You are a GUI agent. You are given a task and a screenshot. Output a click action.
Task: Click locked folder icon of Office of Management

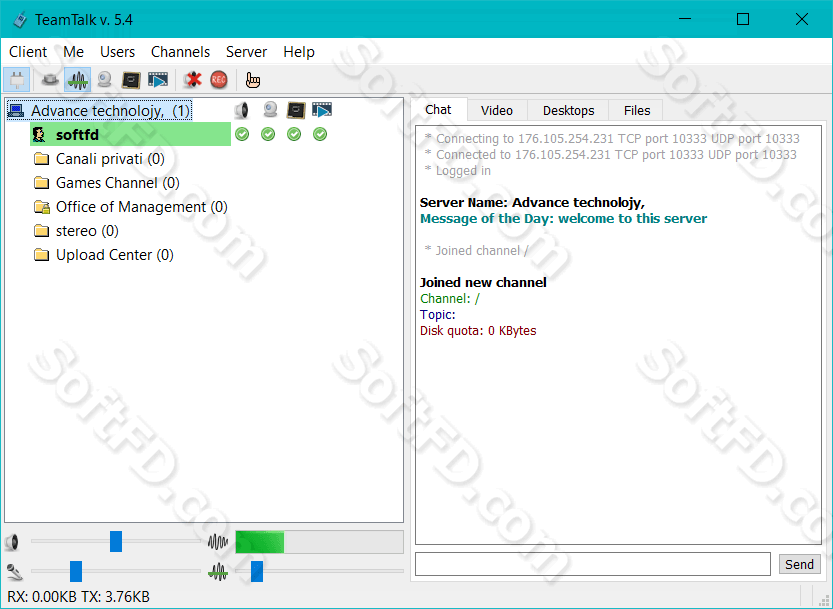[x=41, y=206]
